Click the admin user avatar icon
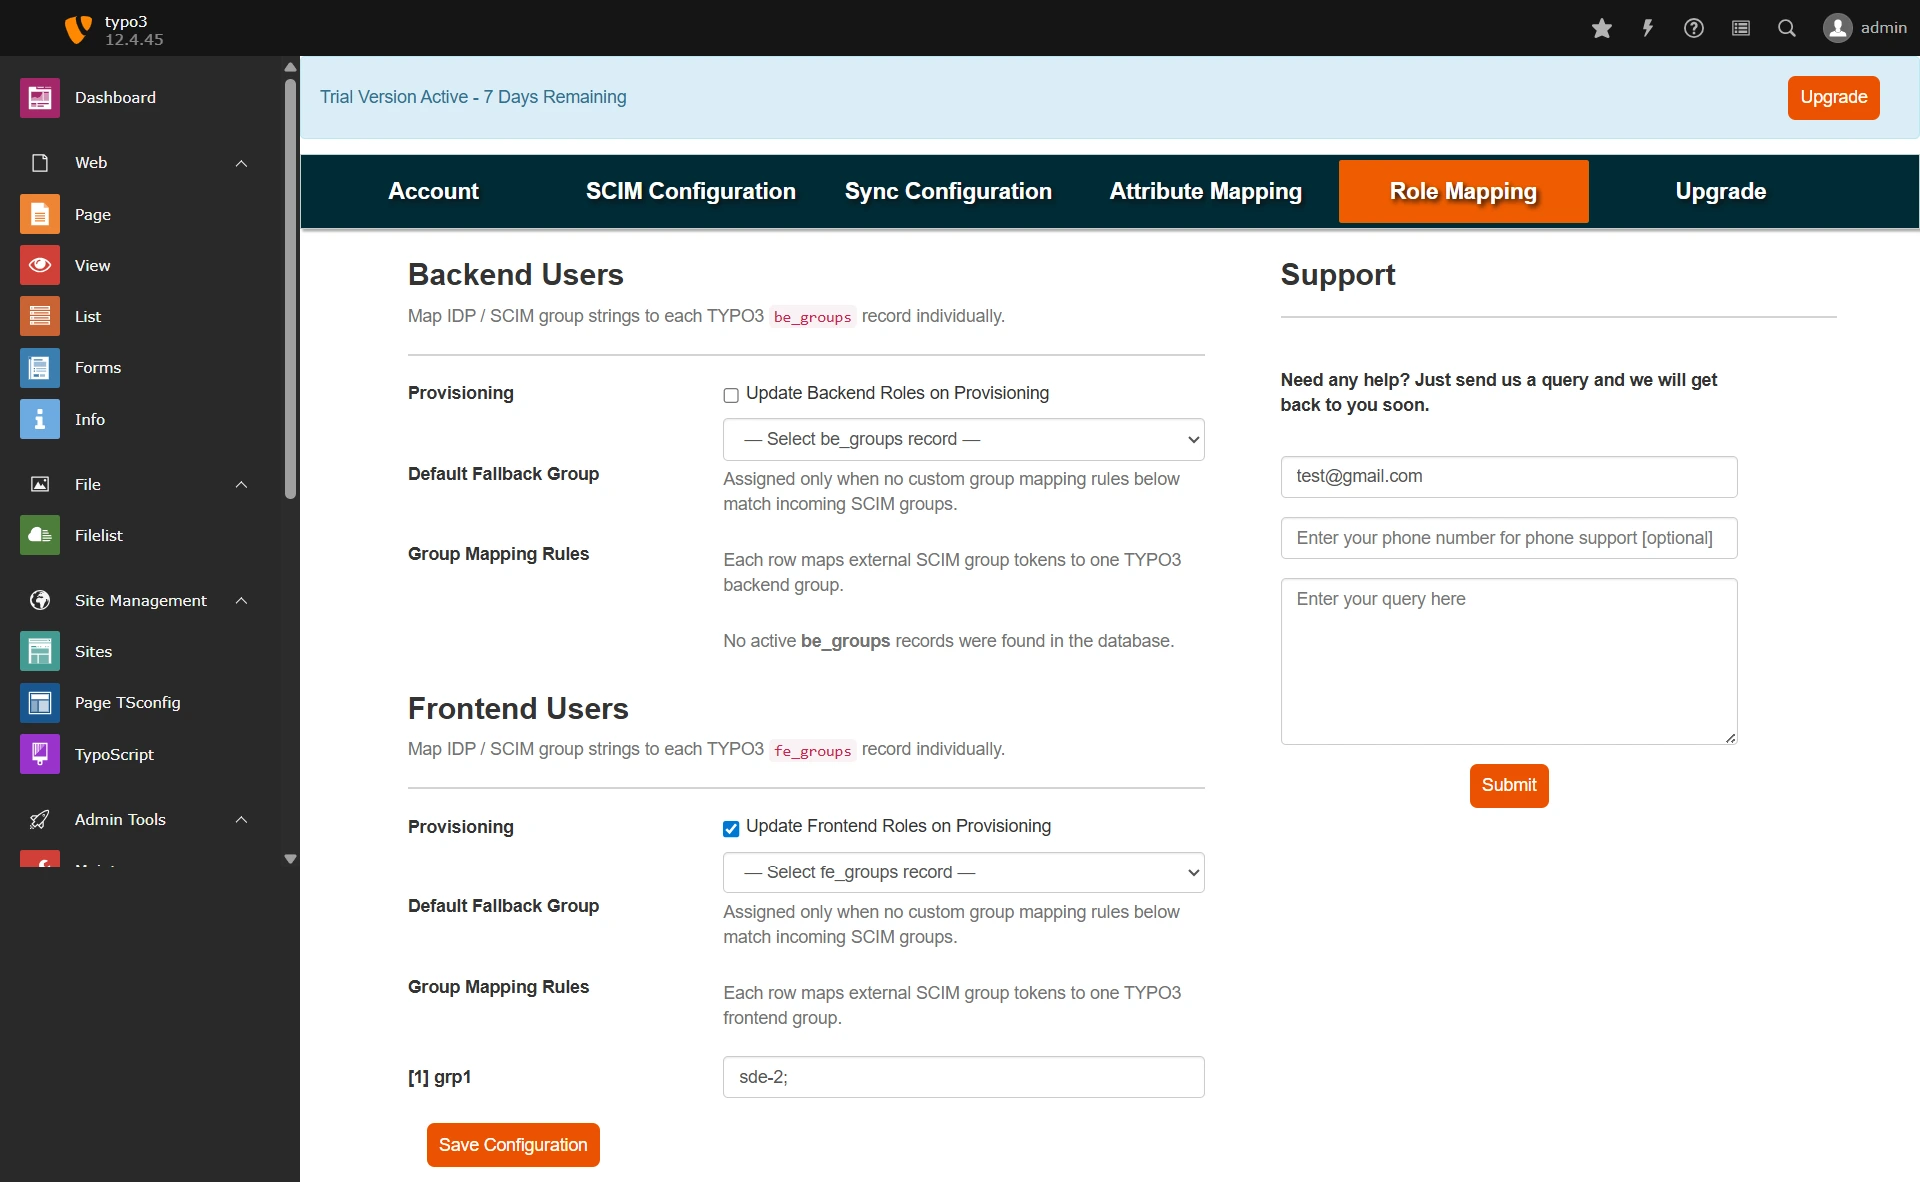This screenshot has height=1182, width=1920. click(x=1837, y=28)
